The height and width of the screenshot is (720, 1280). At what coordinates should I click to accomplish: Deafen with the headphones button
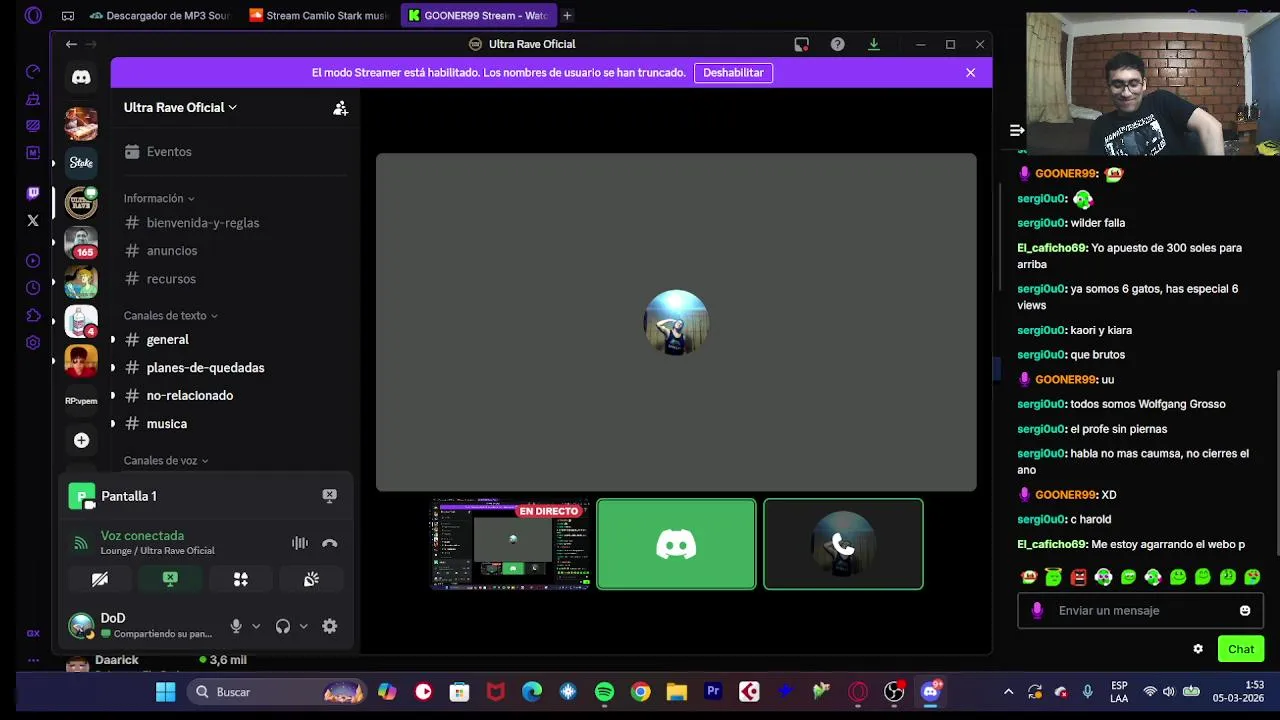283,626
